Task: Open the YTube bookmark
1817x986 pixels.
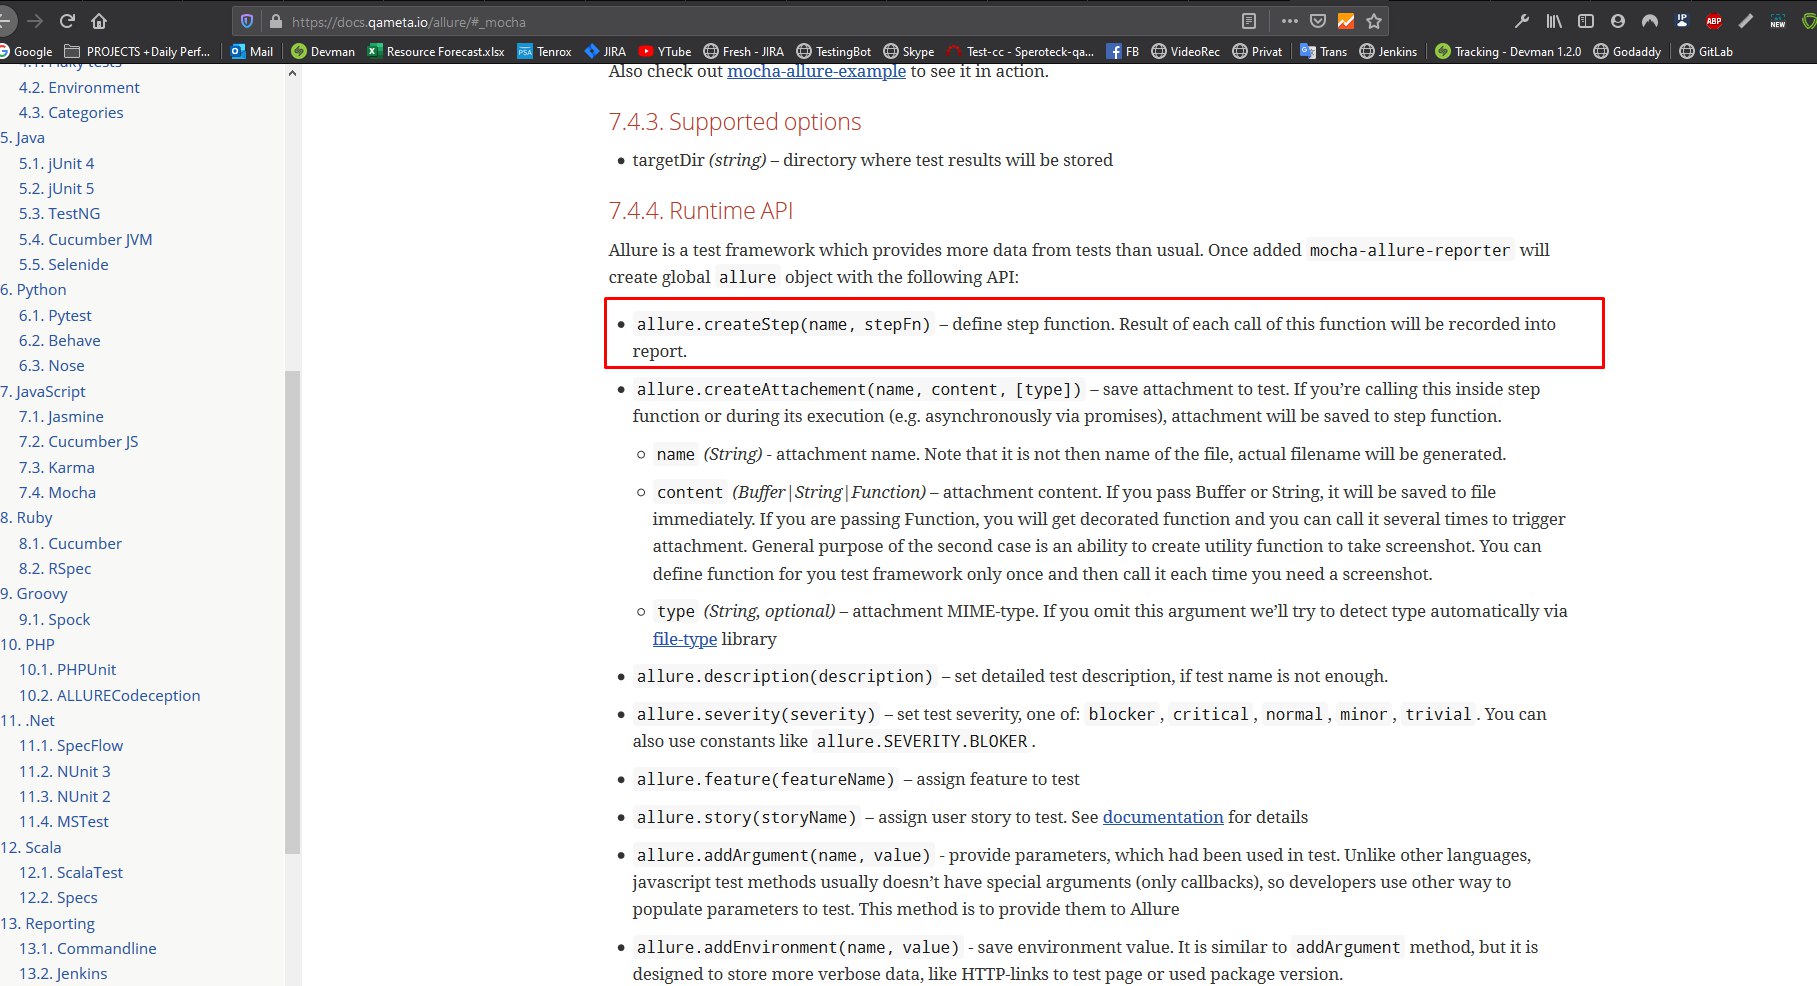Action: tap(665, 51)
